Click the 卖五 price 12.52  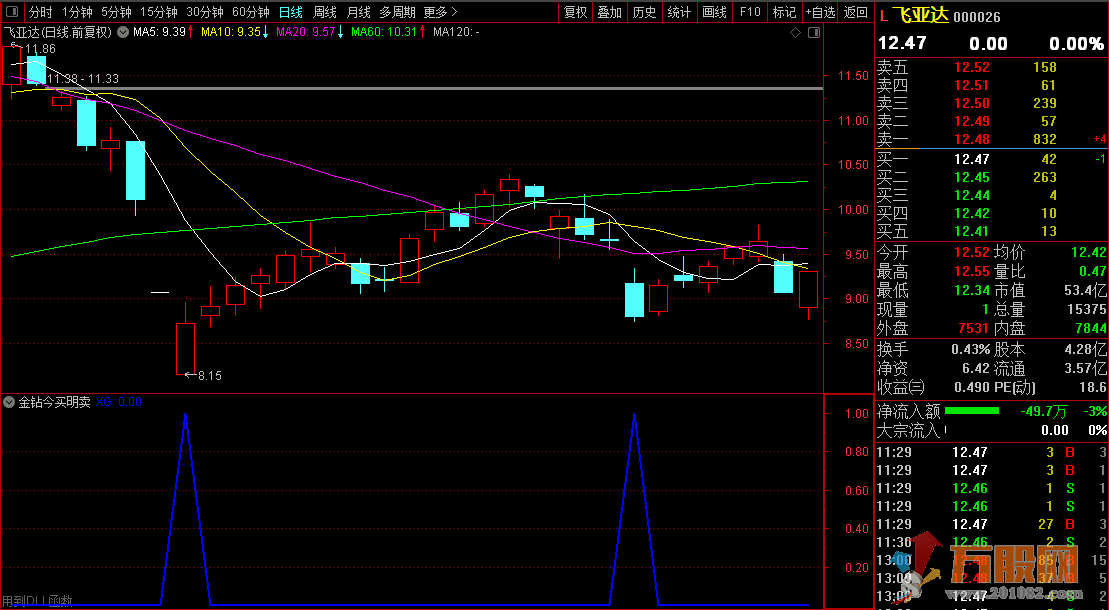coord(972,67)
